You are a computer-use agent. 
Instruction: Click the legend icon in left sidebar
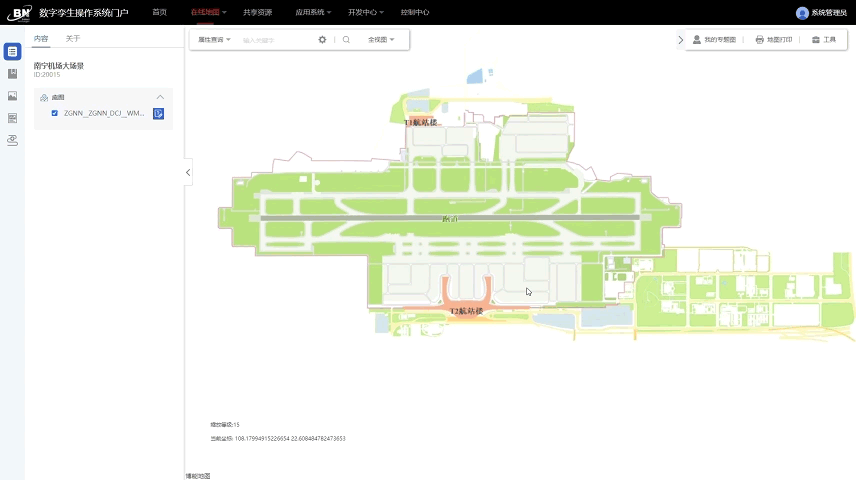[12, 118]
